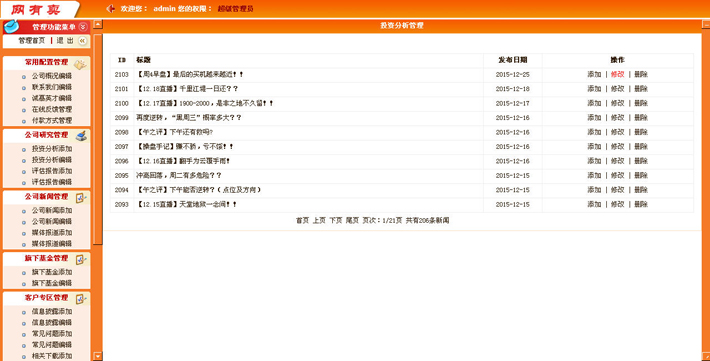Open 公司概况编辑 menu item
Viewport: 710px width, 361px height.
point(52,76)
